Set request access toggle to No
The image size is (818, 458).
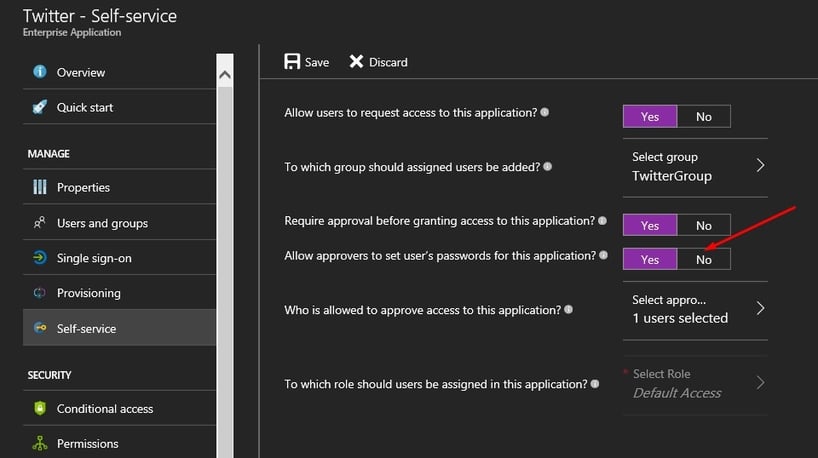703,117
